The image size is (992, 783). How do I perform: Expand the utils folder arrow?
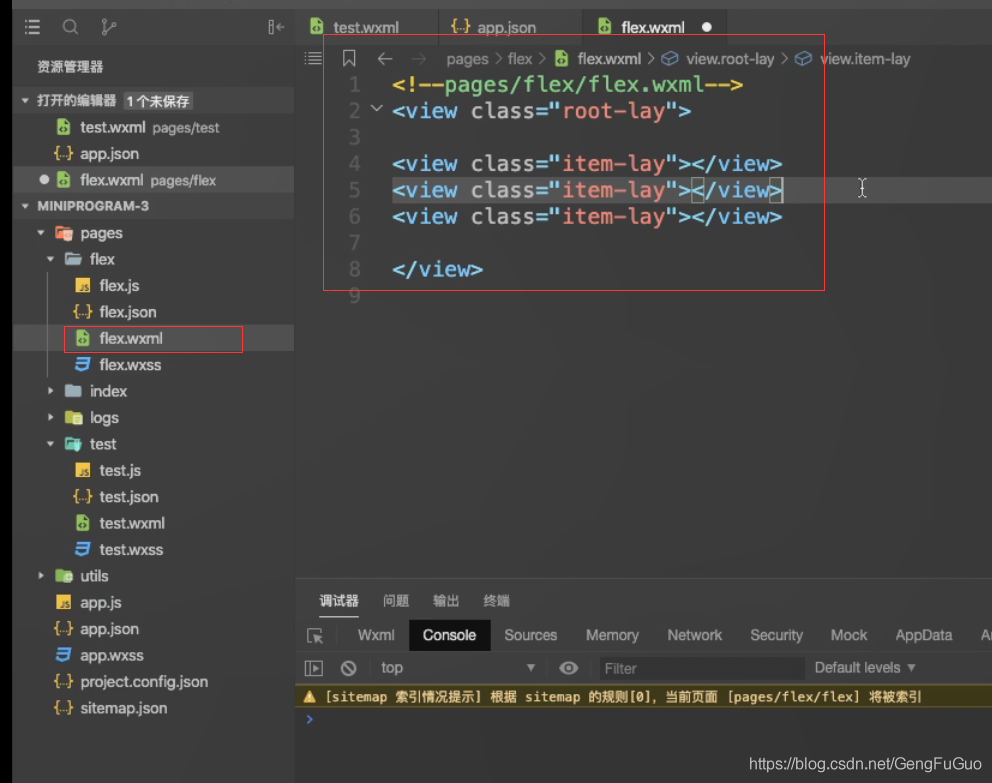click(41, 576)
